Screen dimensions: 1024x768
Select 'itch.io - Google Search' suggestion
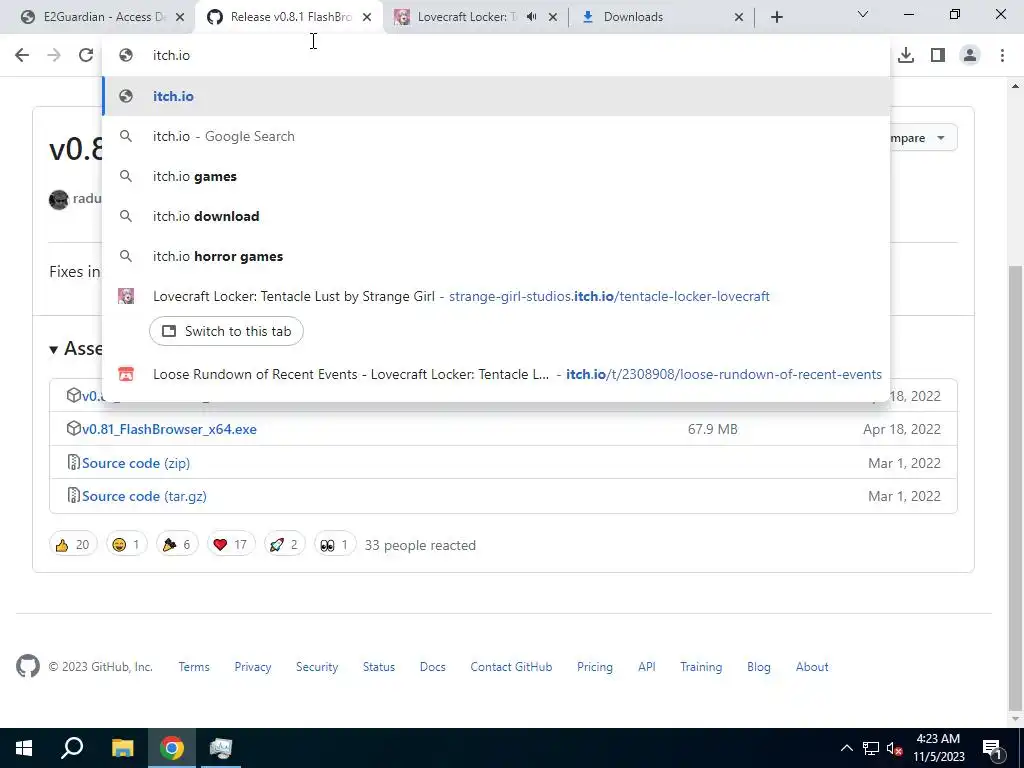pos(496,136)
